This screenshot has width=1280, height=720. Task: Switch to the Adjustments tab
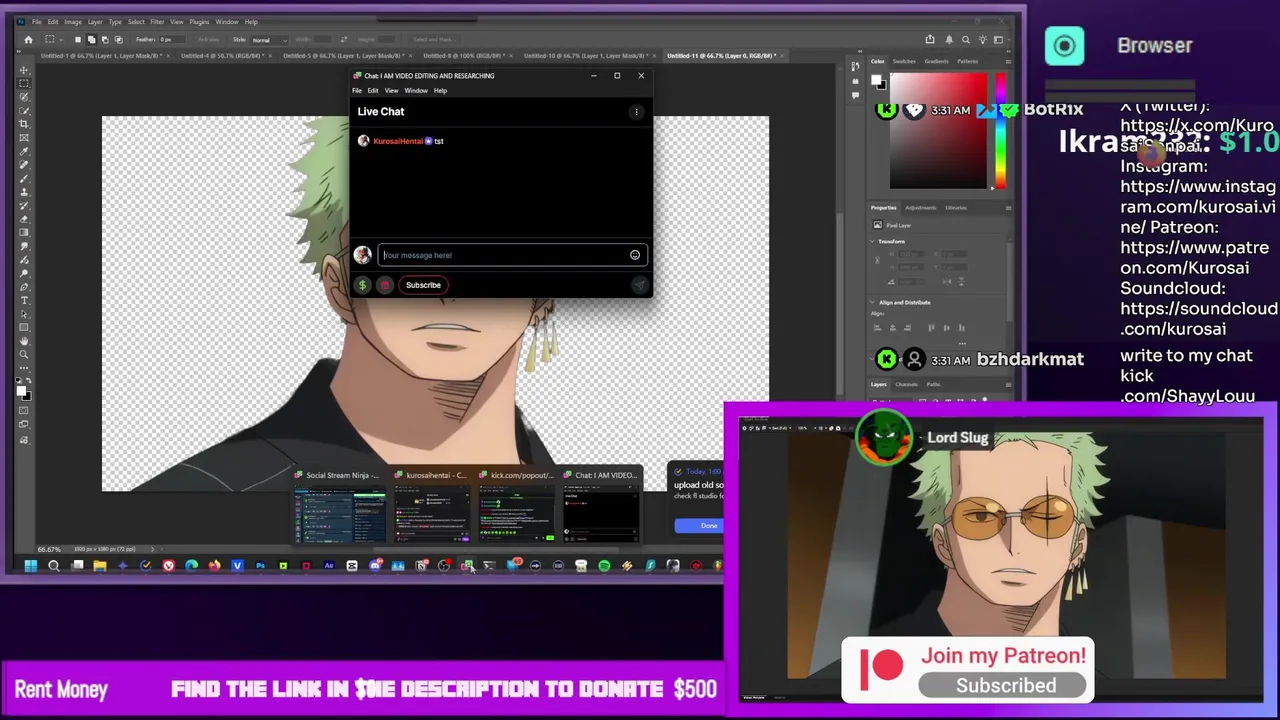click(921, 208)
